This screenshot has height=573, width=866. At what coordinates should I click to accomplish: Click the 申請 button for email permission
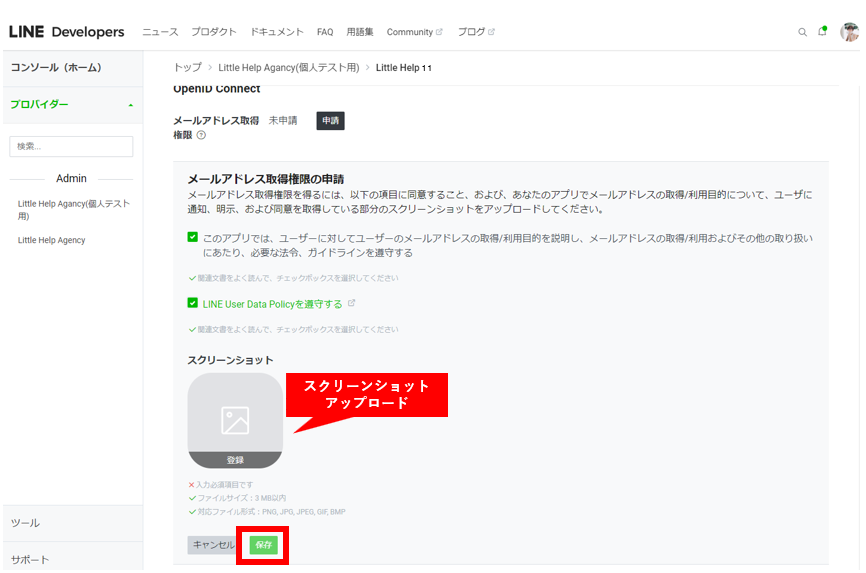pyautogui.click(x=330, y=121)
